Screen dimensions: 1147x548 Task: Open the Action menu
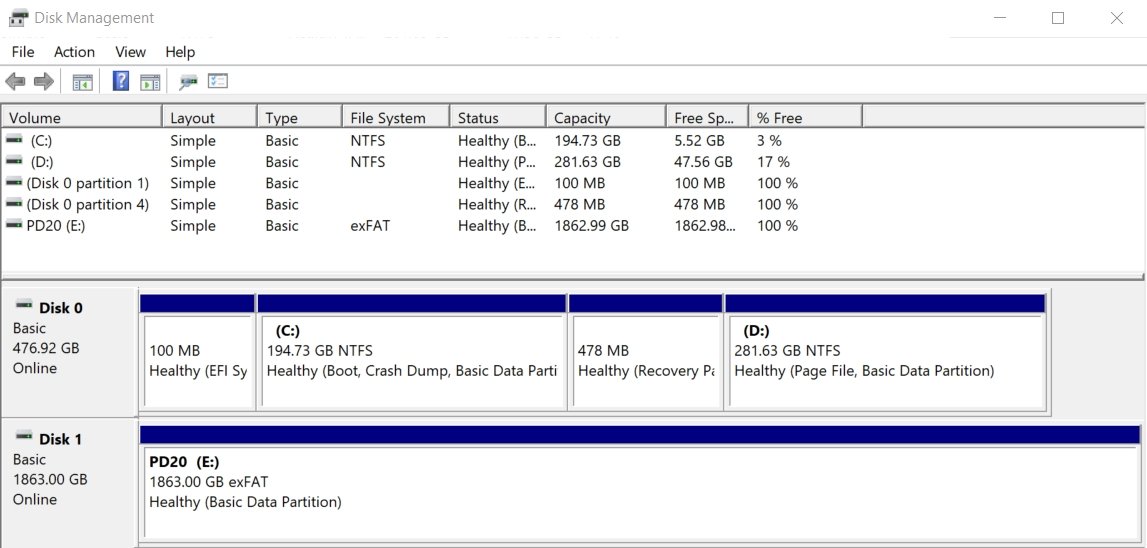pos(74,52)
